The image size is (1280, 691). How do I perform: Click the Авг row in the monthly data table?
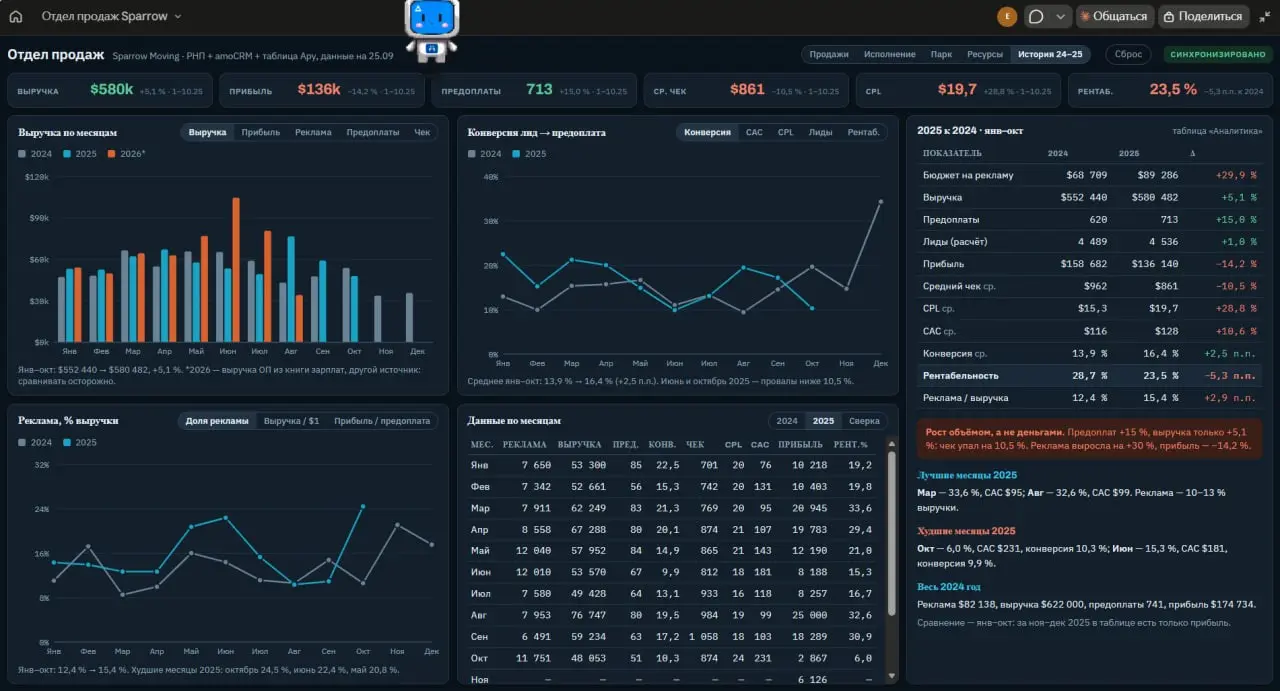click(x=674, y=615)
